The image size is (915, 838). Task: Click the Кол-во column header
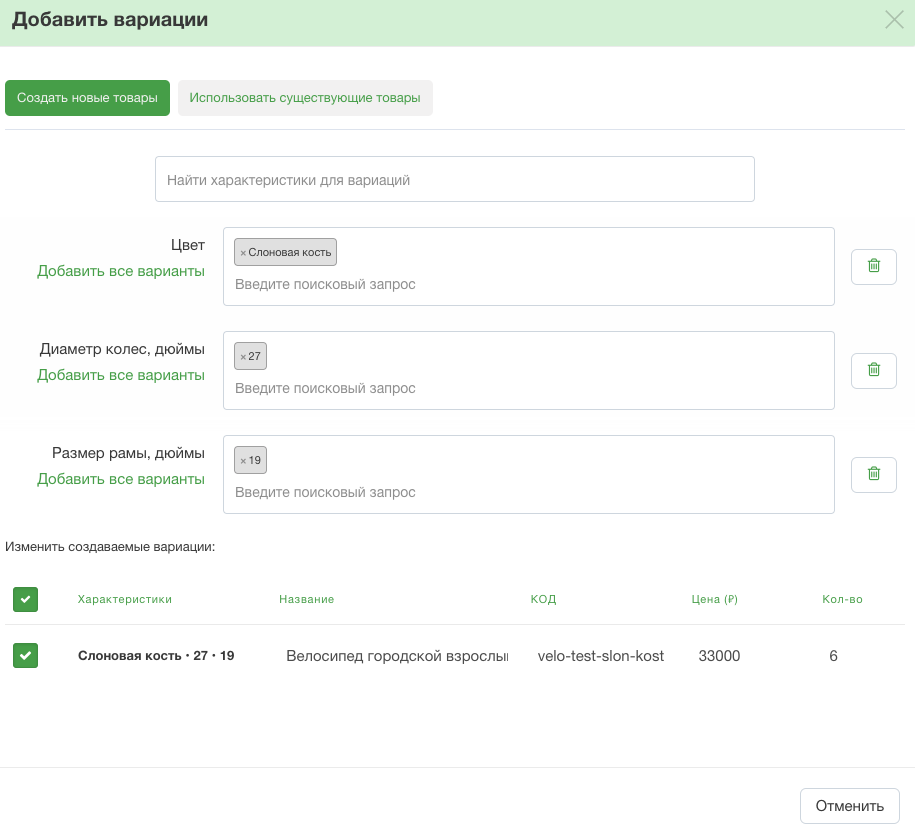(842, 599)
